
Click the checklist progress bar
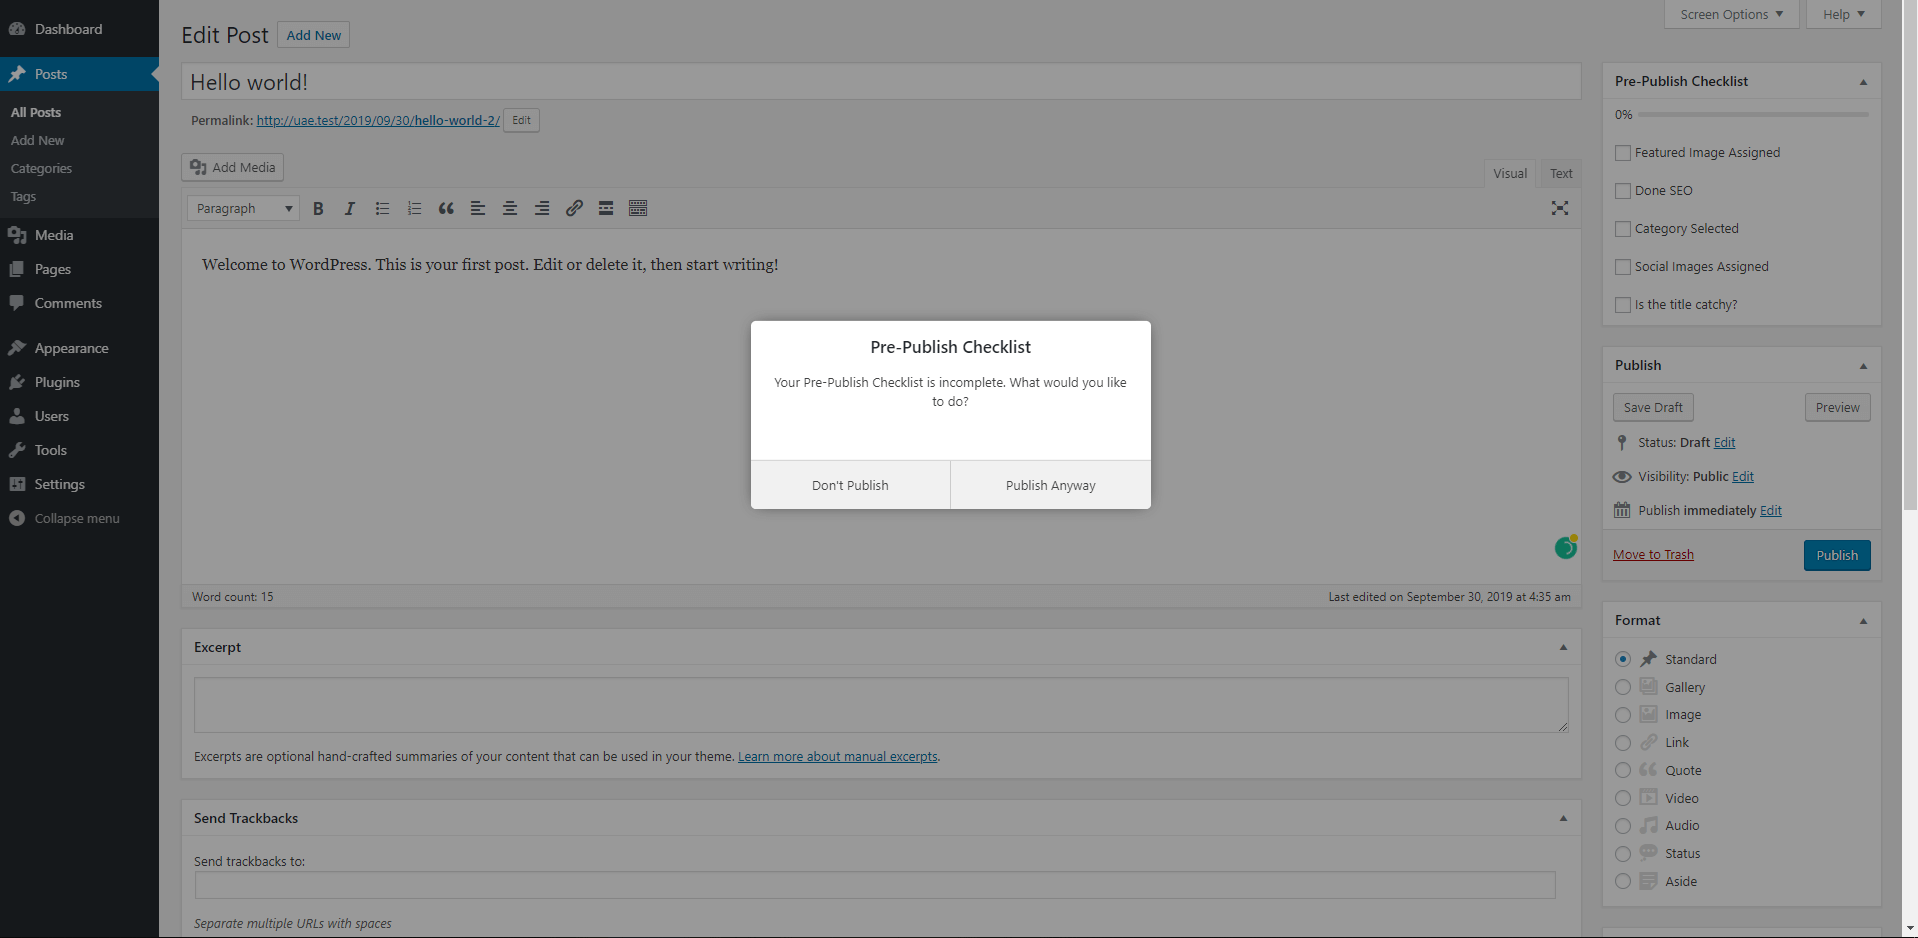1753,114
